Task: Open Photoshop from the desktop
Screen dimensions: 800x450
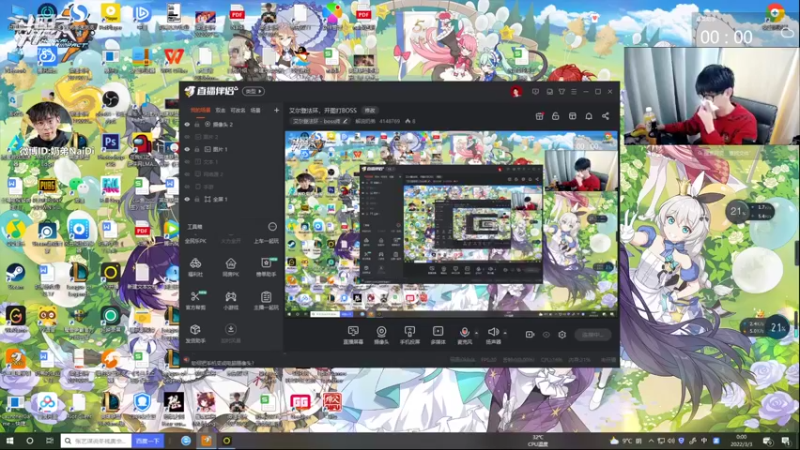Action: point(110,145)
